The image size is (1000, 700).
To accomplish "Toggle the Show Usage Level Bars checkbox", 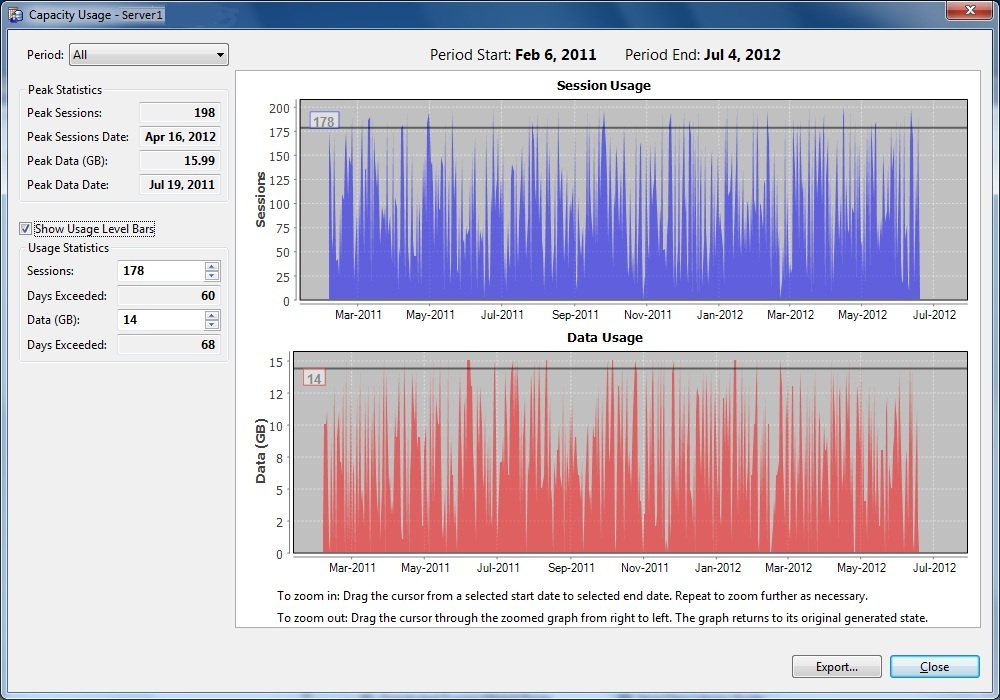I will (25, 229).
